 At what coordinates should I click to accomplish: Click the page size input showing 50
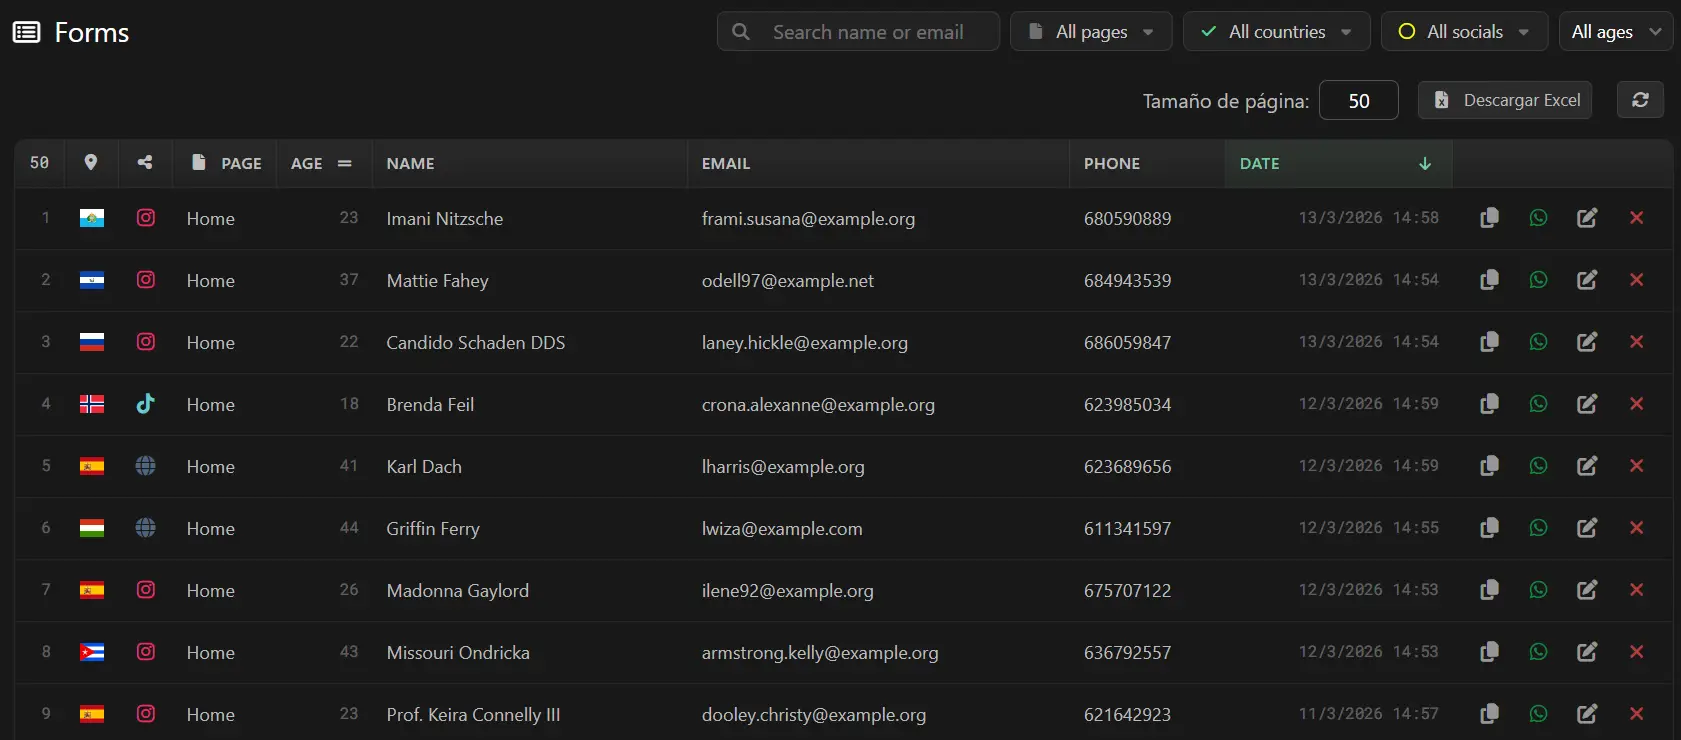(1358, 101)
